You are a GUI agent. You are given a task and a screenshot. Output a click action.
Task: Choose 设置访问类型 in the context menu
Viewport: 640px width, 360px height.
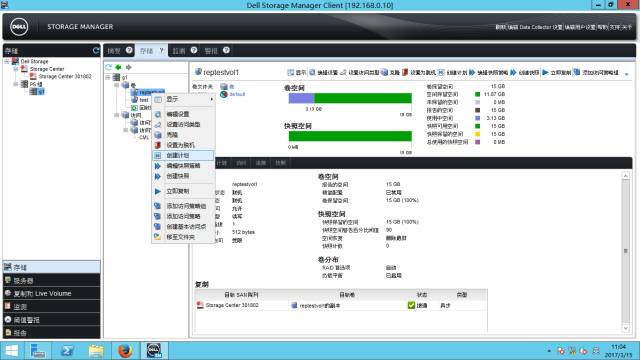(183, 124)
